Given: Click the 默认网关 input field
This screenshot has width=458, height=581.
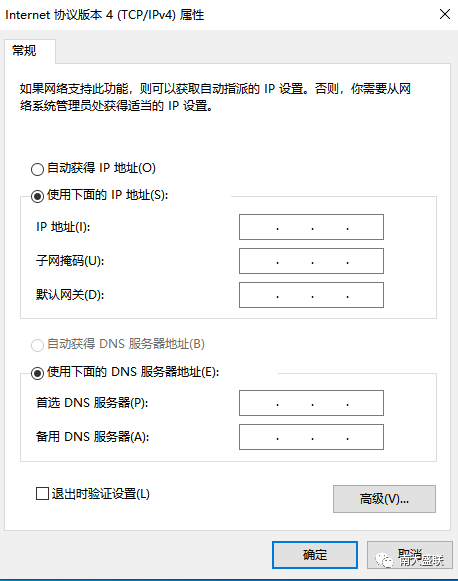Looking at the screenshot, I should (311, 295).
